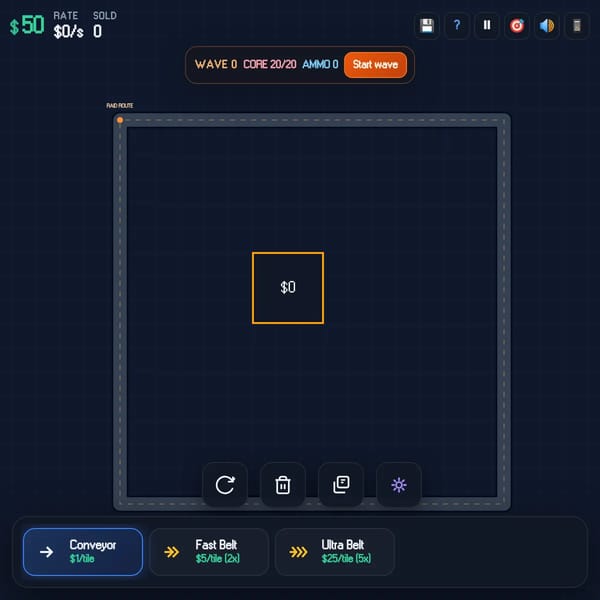This screenshot has width=600, height=600.
Task: Open the purple gear settings icon
Action: pos(399,485)
